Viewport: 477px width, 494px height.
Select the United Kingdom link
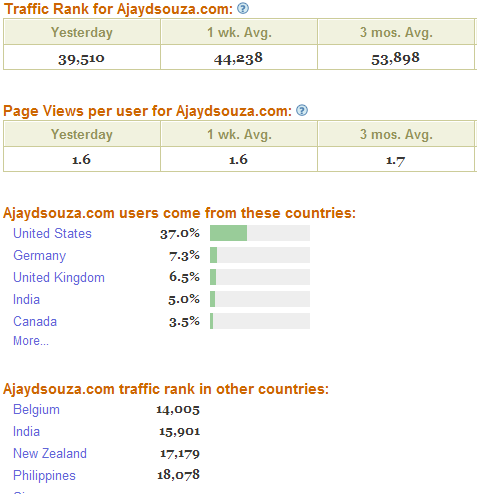click(59, 277)
